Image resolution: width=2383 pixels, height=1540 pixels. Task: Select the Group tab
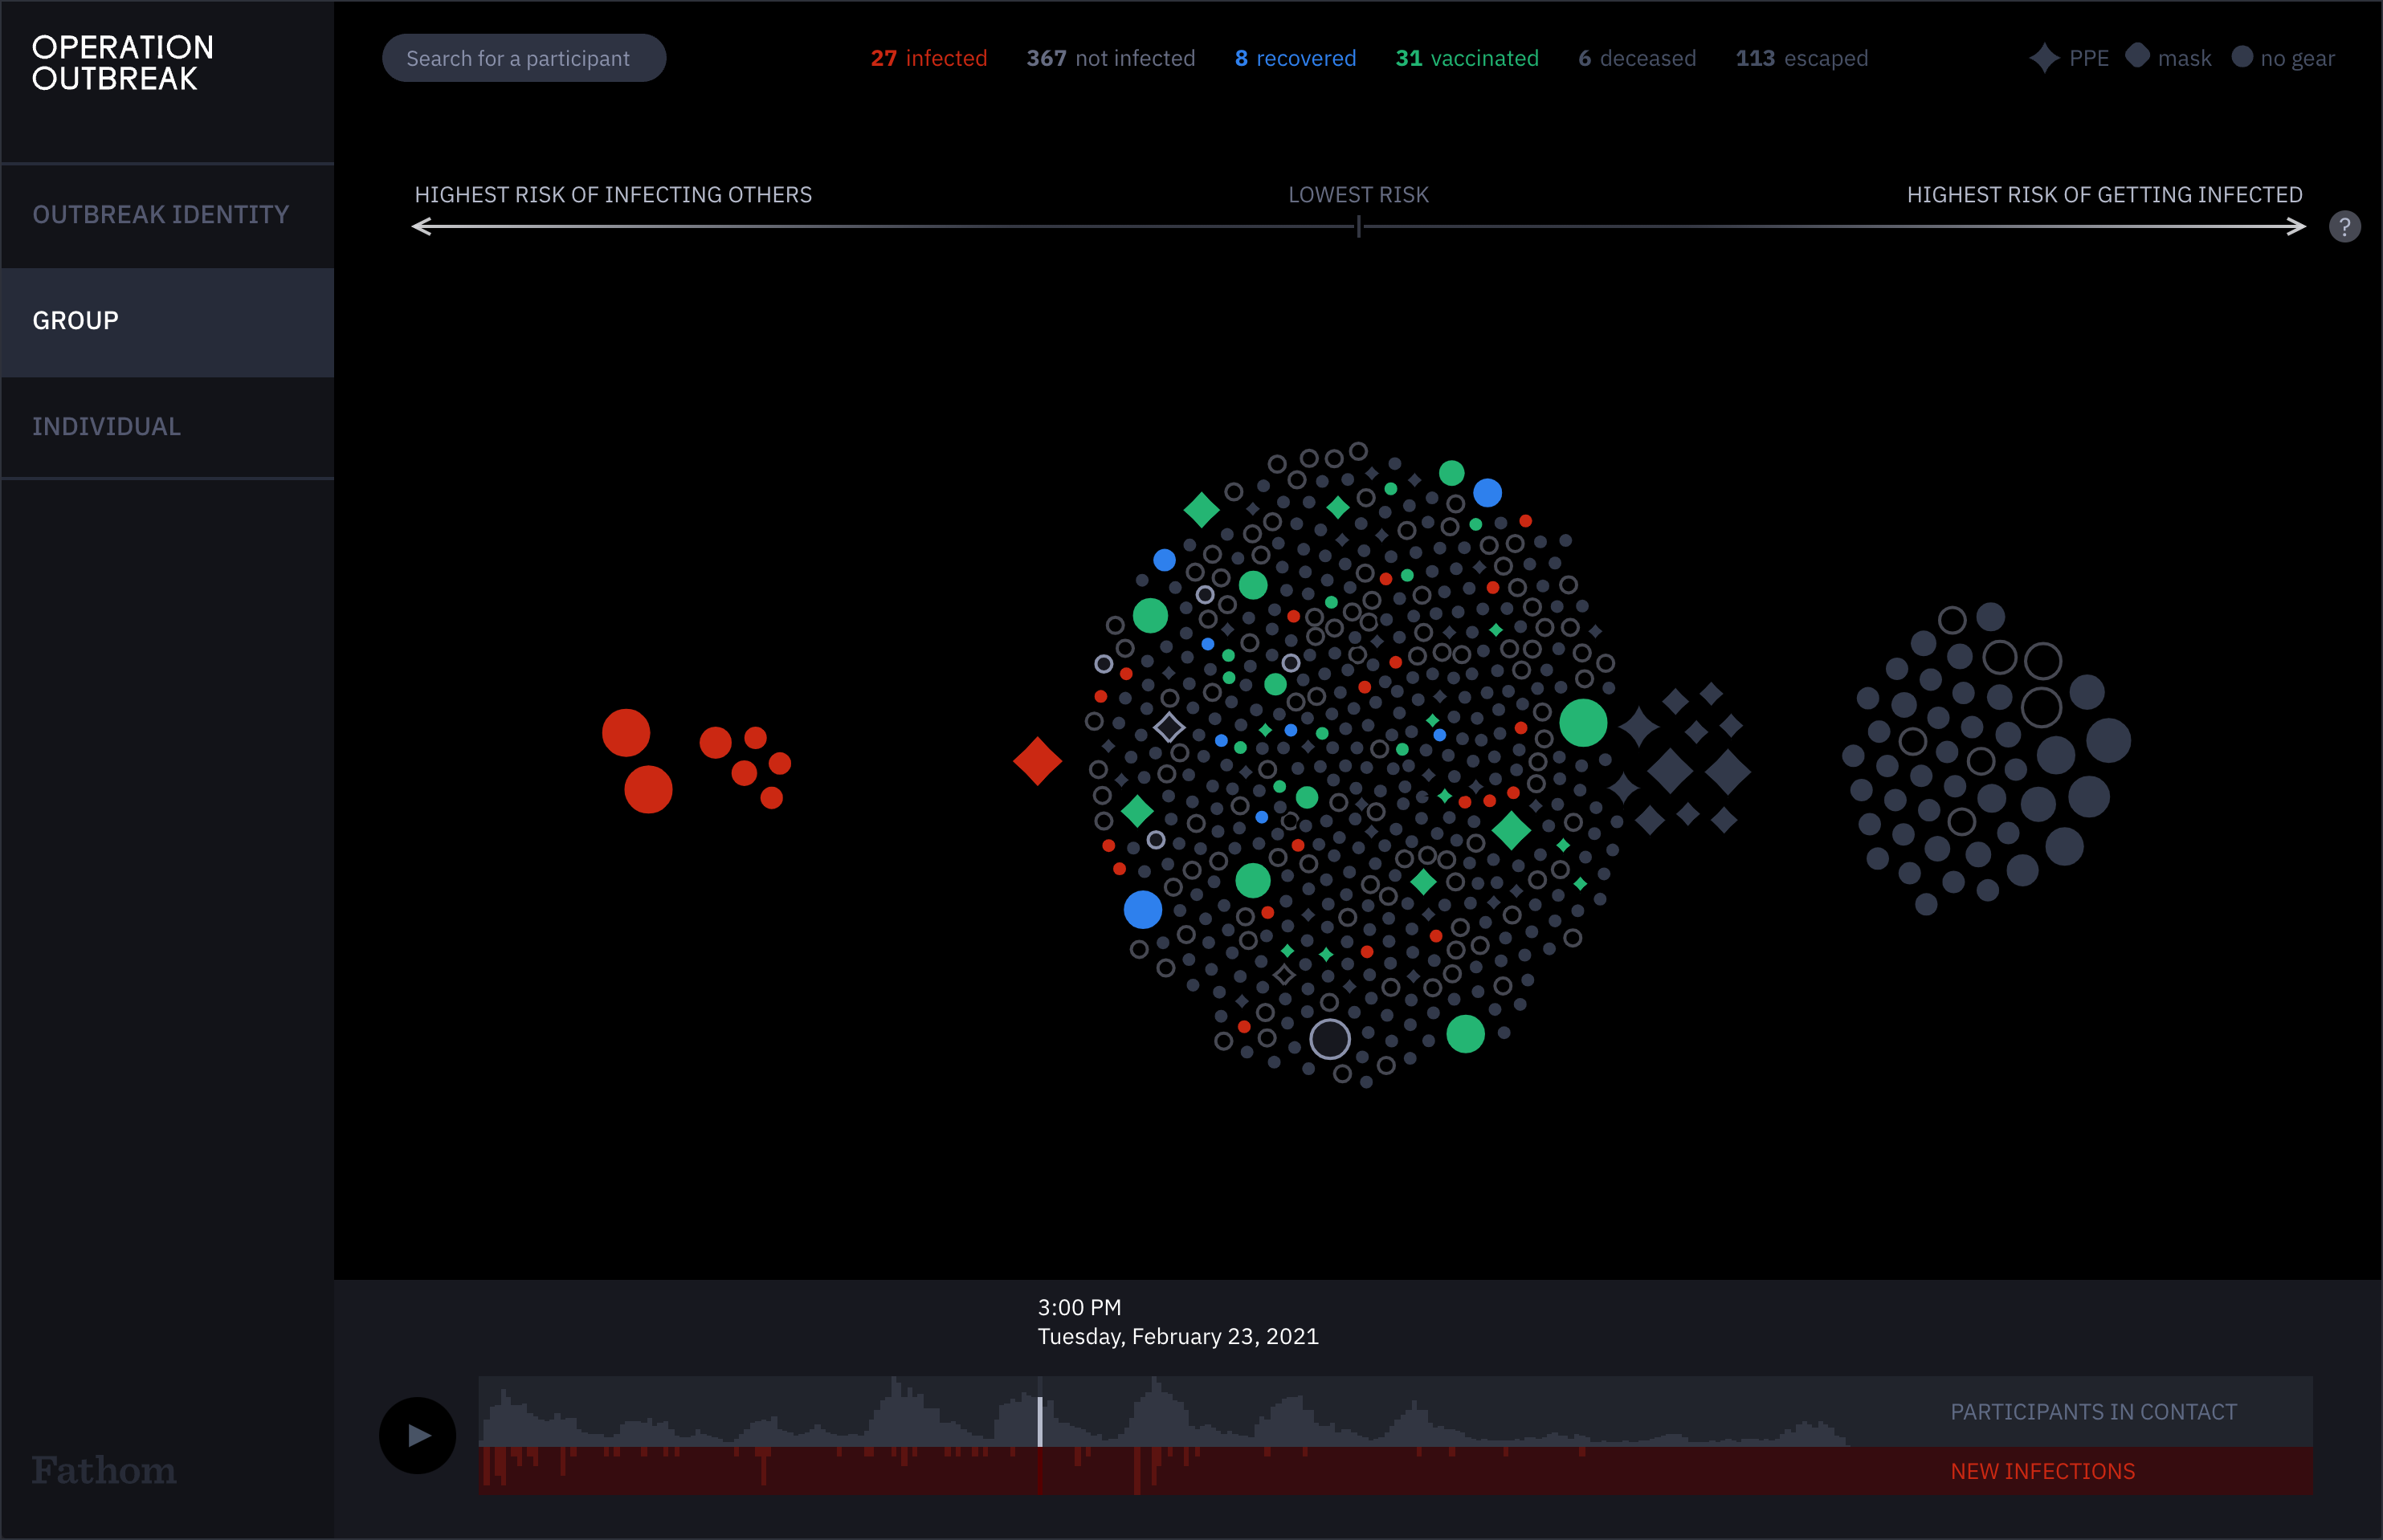point(167,321)
